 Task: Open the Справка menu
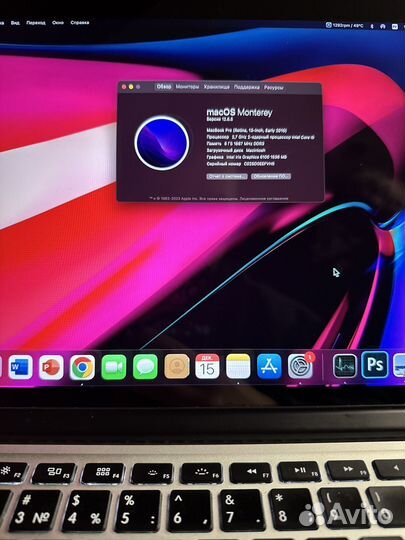(80, 23)
